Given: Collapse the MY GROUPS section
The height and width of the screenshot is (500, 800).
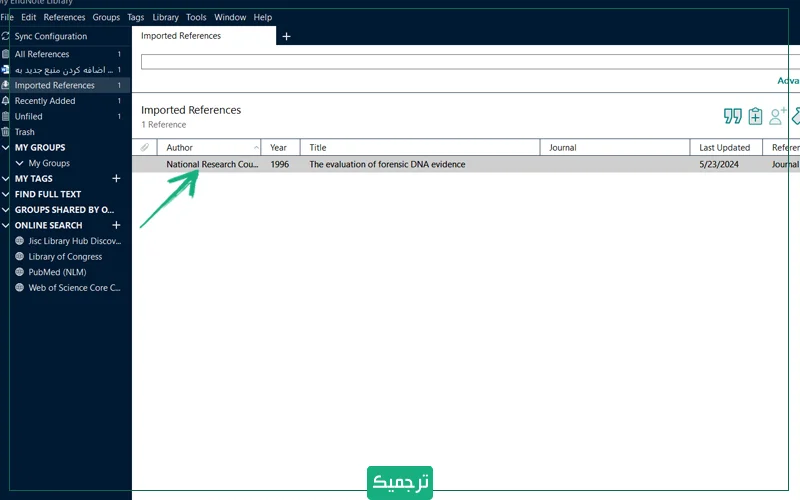Looking at the screenshot, I should click(6, 148).
